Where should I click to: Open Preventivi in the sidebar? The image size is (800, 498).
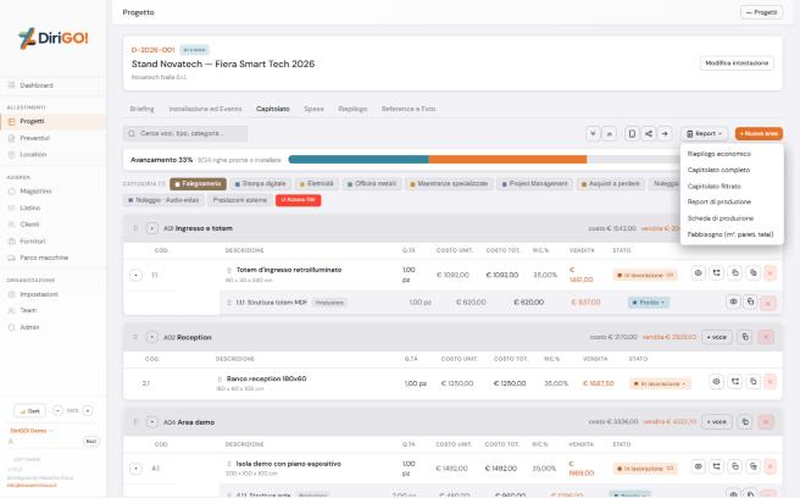coord(53,138)
